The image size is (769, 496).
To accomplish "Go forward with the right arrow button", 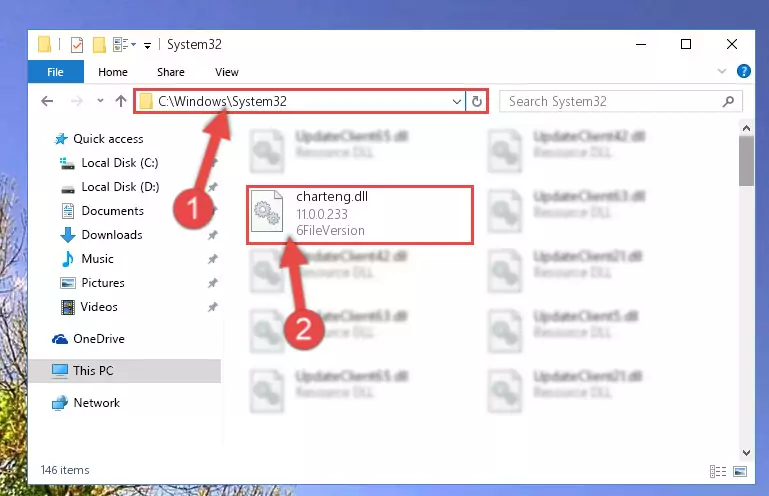I will 77,101.
